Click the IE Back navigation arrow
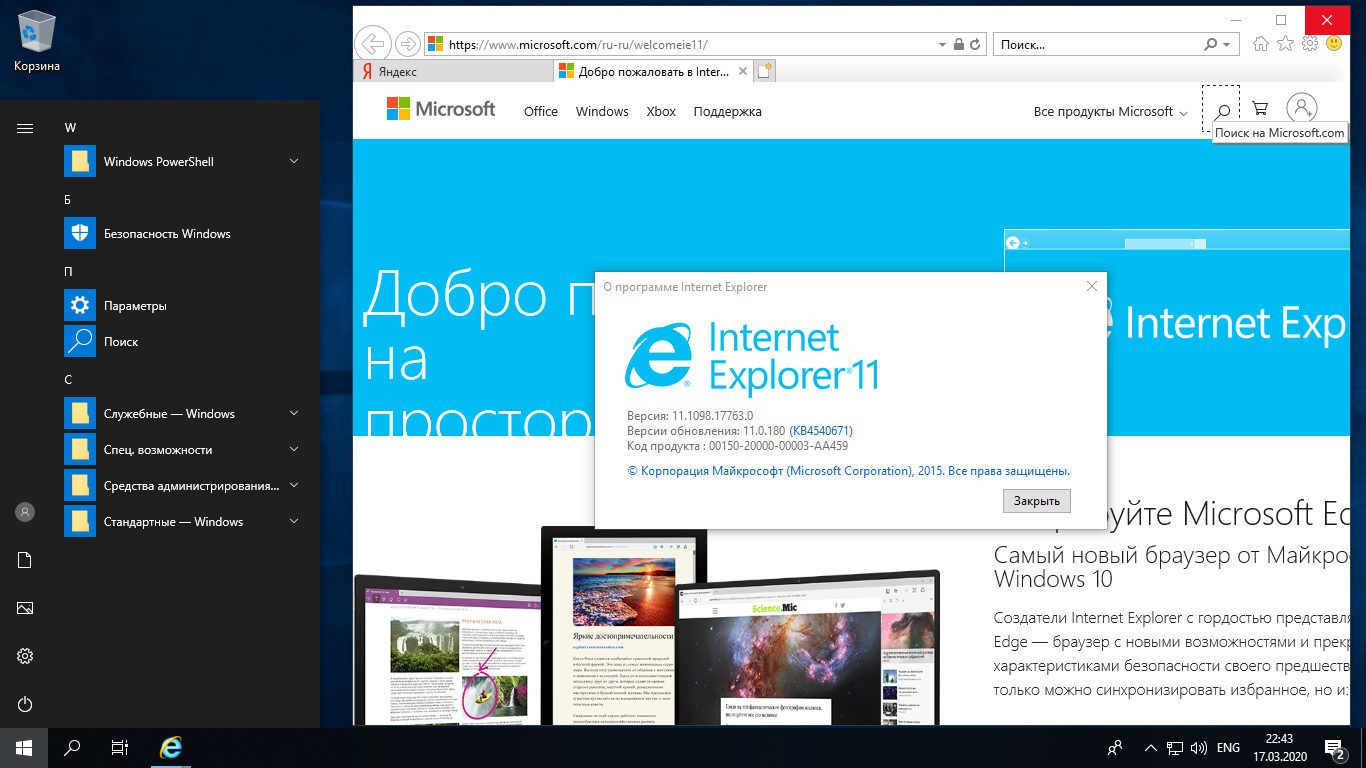Screen dimensions: 1366x768 (373, 44)
